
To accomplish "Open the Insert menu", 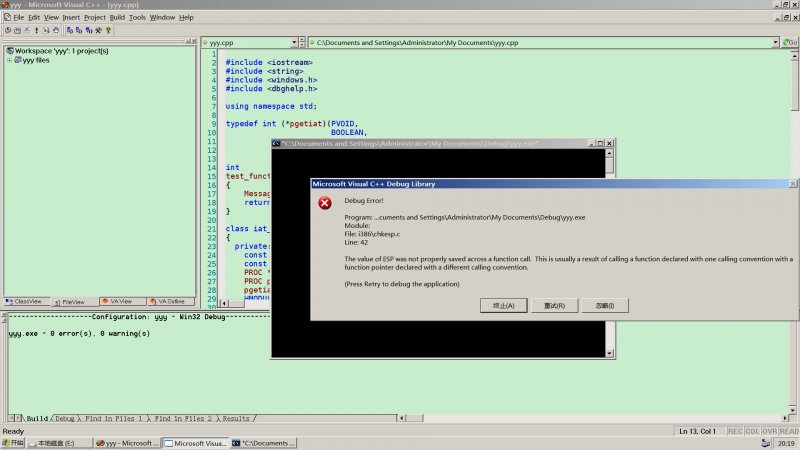I will pyautogui.click(x=71, y=17).
